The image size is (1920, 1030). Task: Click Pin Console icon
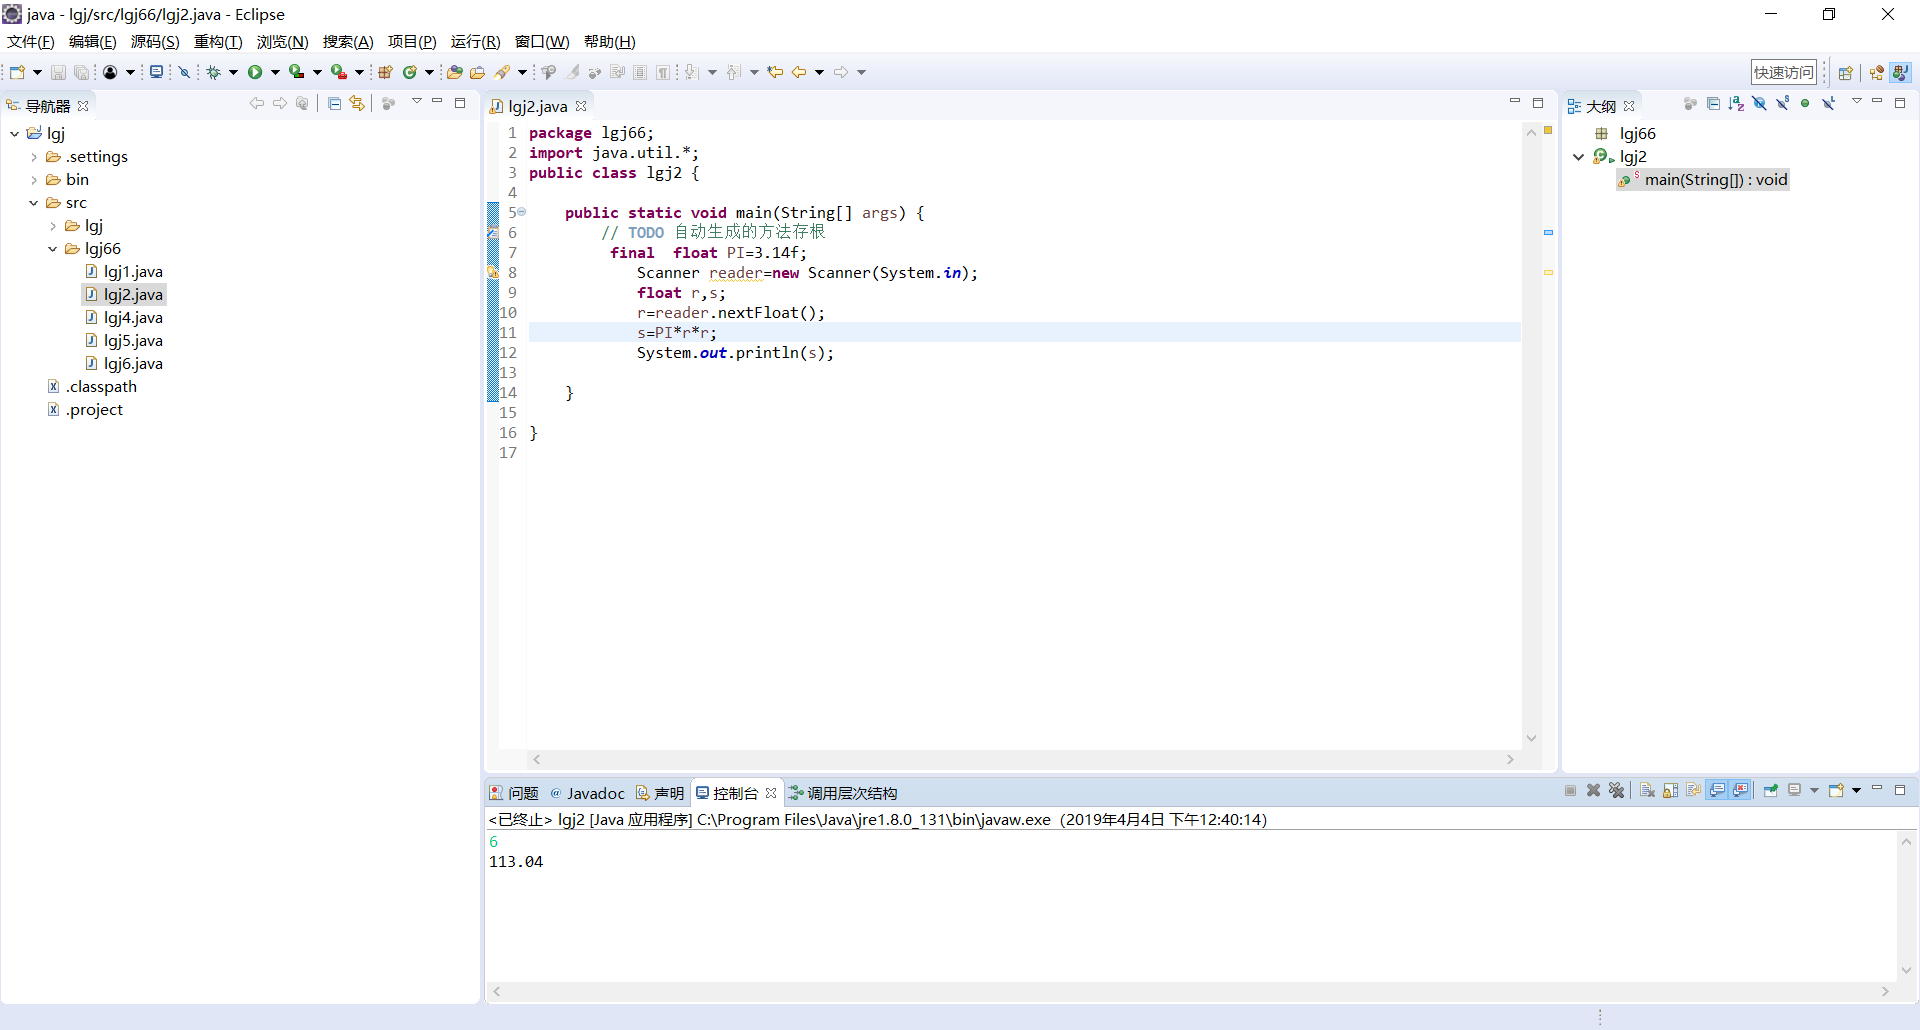pos(1771,791)
